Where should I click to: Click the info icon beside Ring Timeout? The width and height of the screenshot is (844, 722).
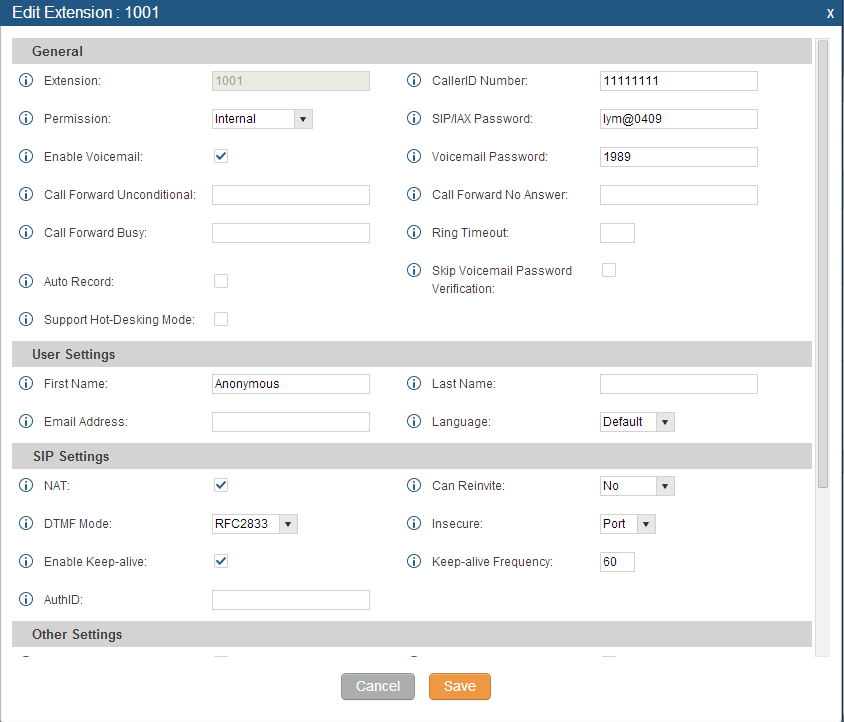click(414, 233)
